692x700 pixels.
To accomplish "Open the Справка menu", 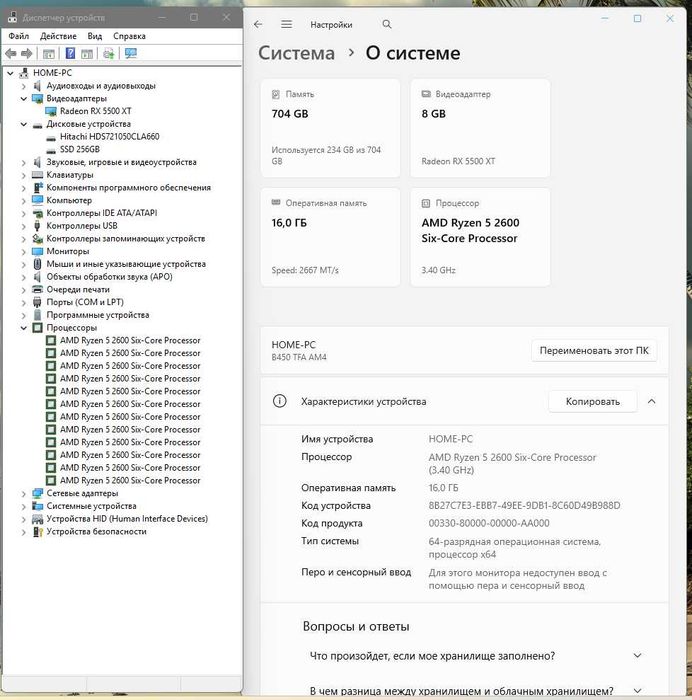I will tap(129, 36).
